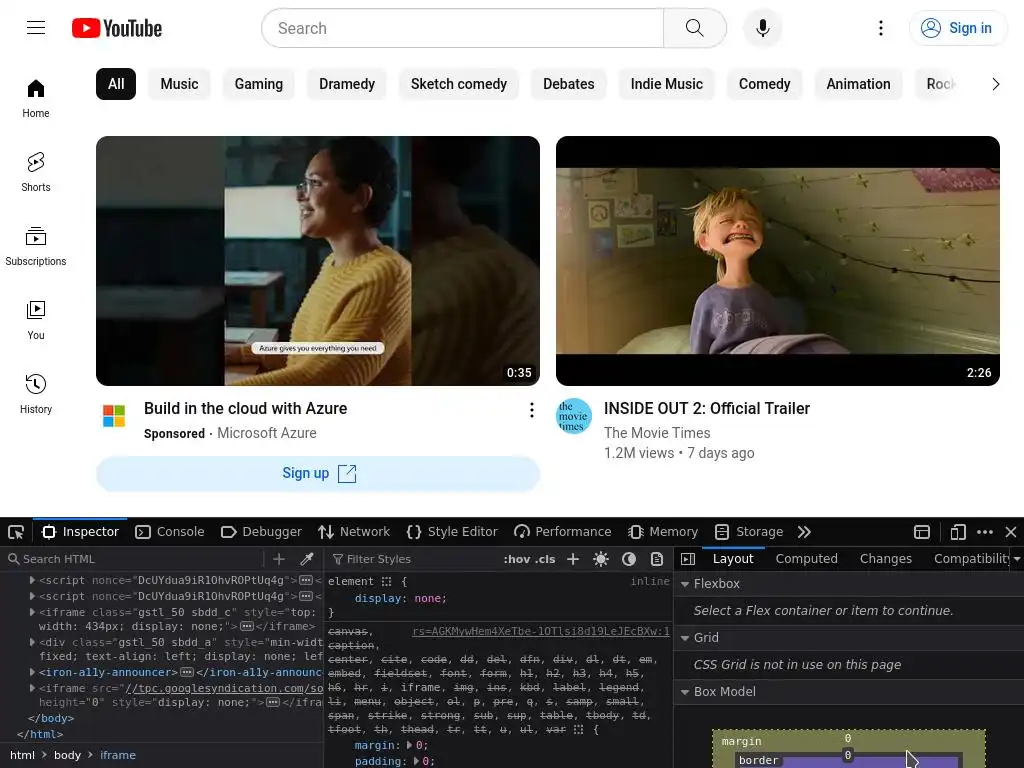The width and height of the screenshot is (1024, 768).
Task: Switch to the Debugger tab
Action: 262,532
